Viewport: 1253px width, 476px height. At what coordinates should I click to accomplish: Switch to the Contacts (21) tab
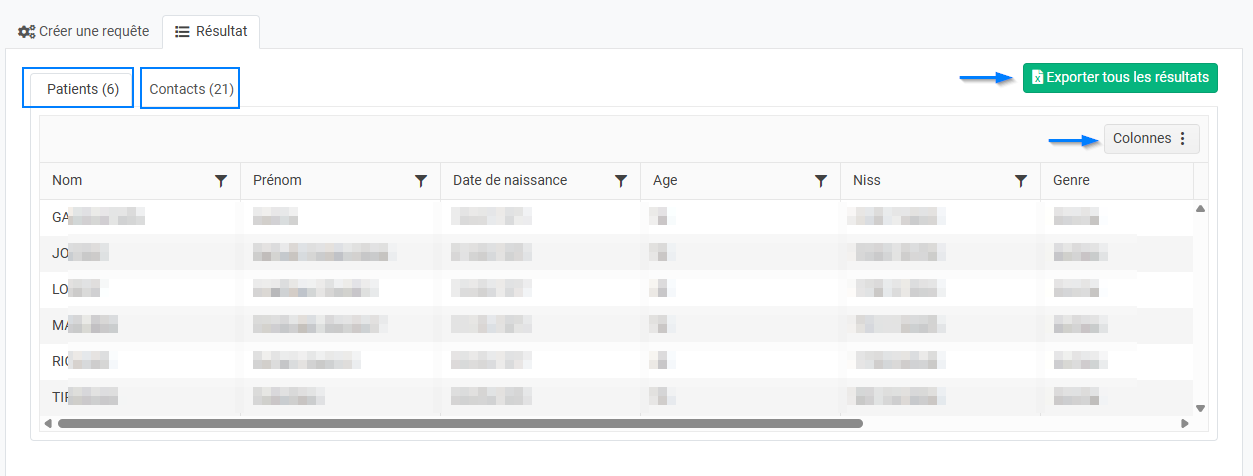(x=191, y=89)
